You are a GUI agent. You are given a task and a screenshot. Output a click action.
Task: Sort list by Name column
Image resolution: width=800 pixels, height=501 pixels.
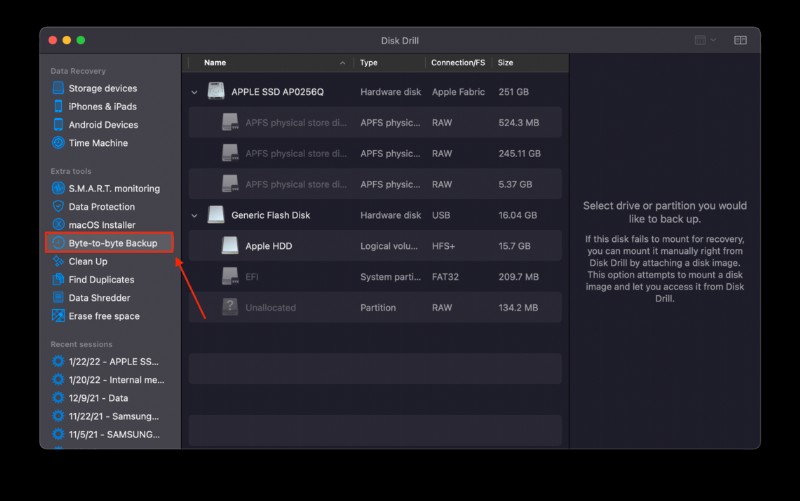tap(215, 63)
